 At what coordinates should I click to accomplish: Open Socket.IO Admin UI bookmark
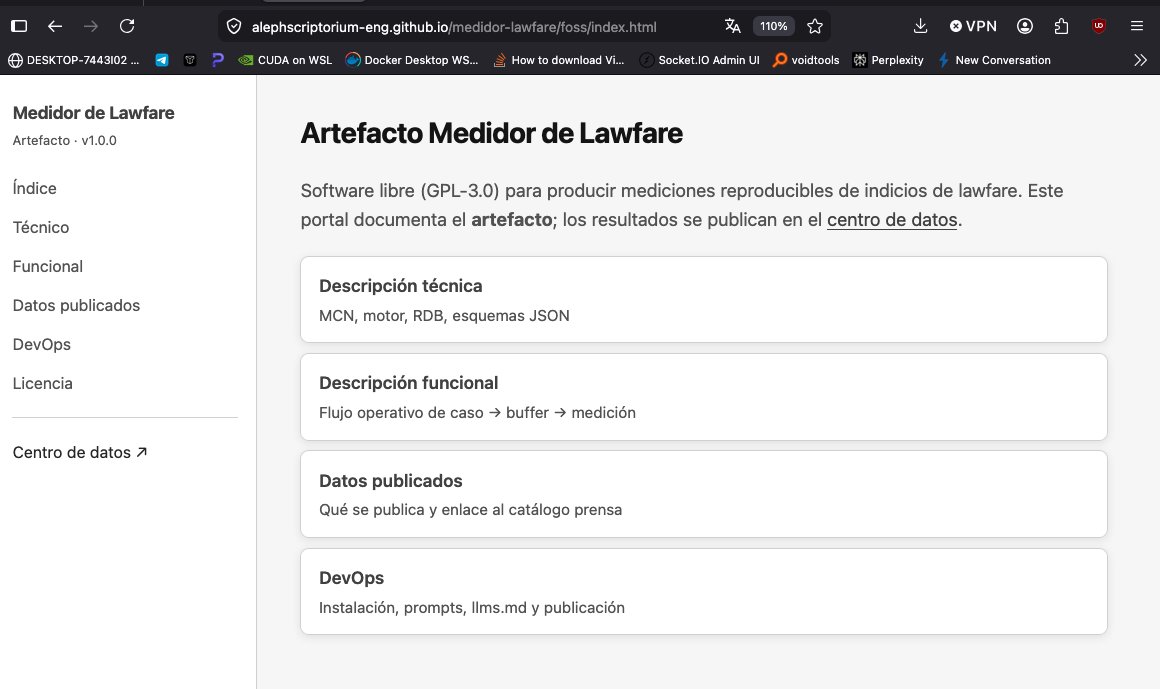click(x=699, y=60)
